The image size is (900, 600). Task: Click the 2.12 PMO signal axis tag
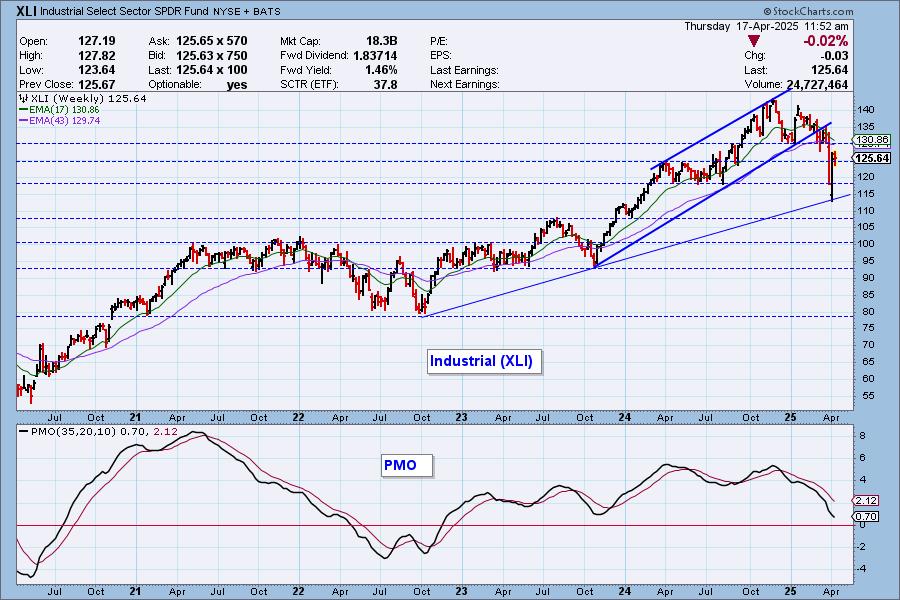866,500
